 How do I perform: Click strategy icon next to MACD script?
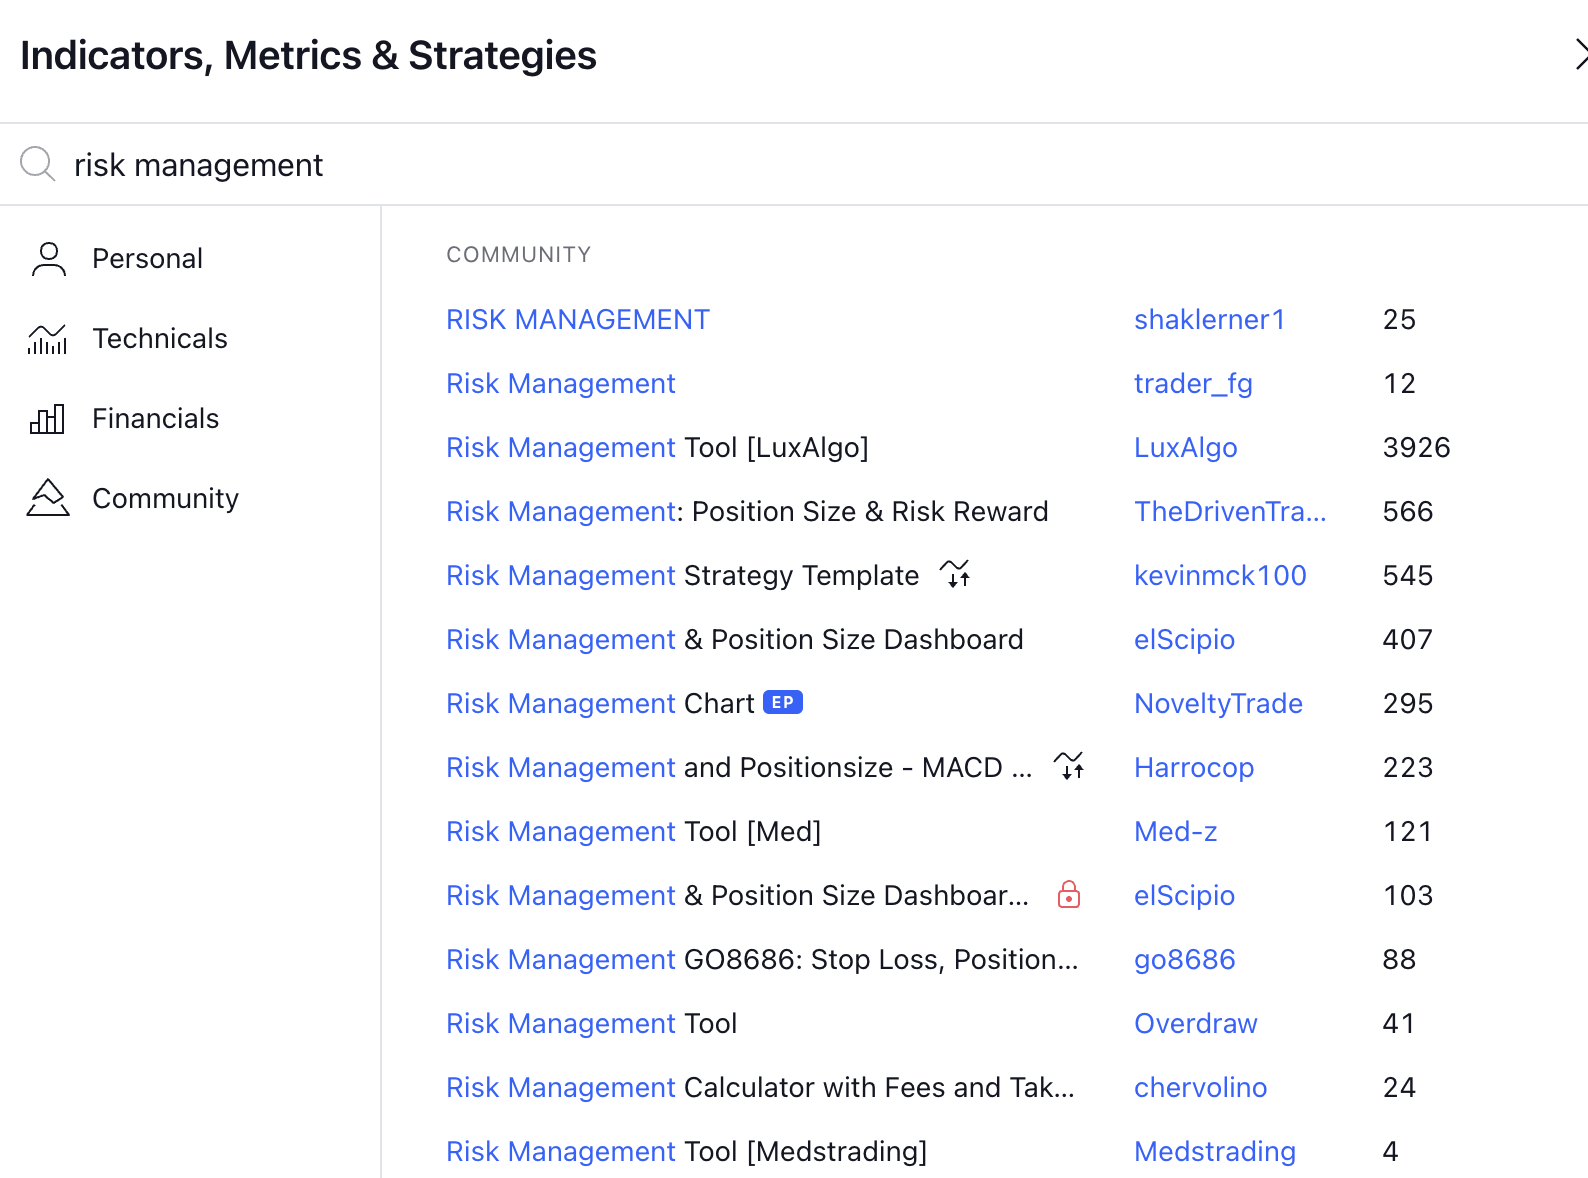point(1069,766)
